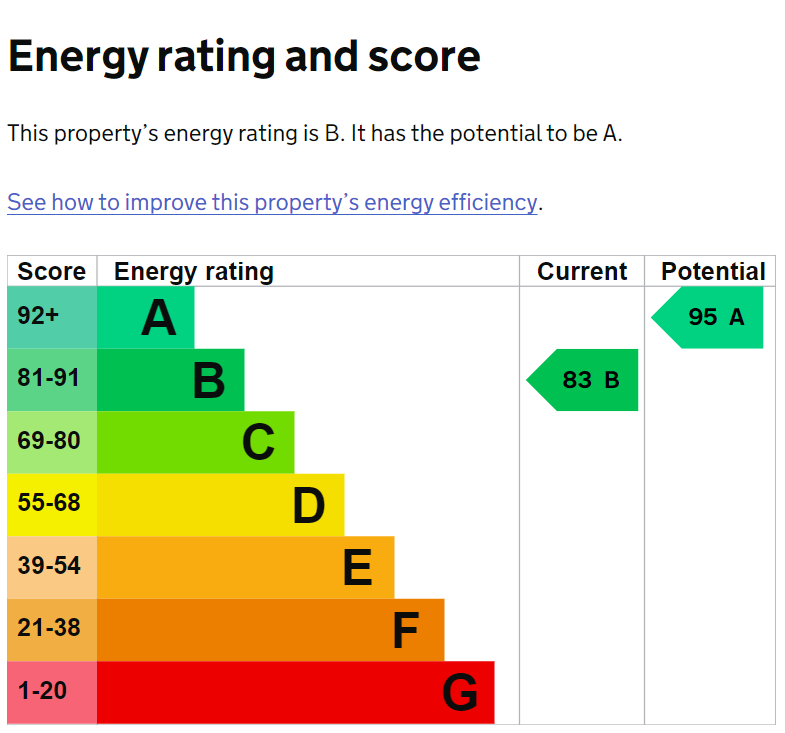This screenshot has height=733, width=785.
Task: Click the Energy rating and score heading
Action: (x=244, y=57)
